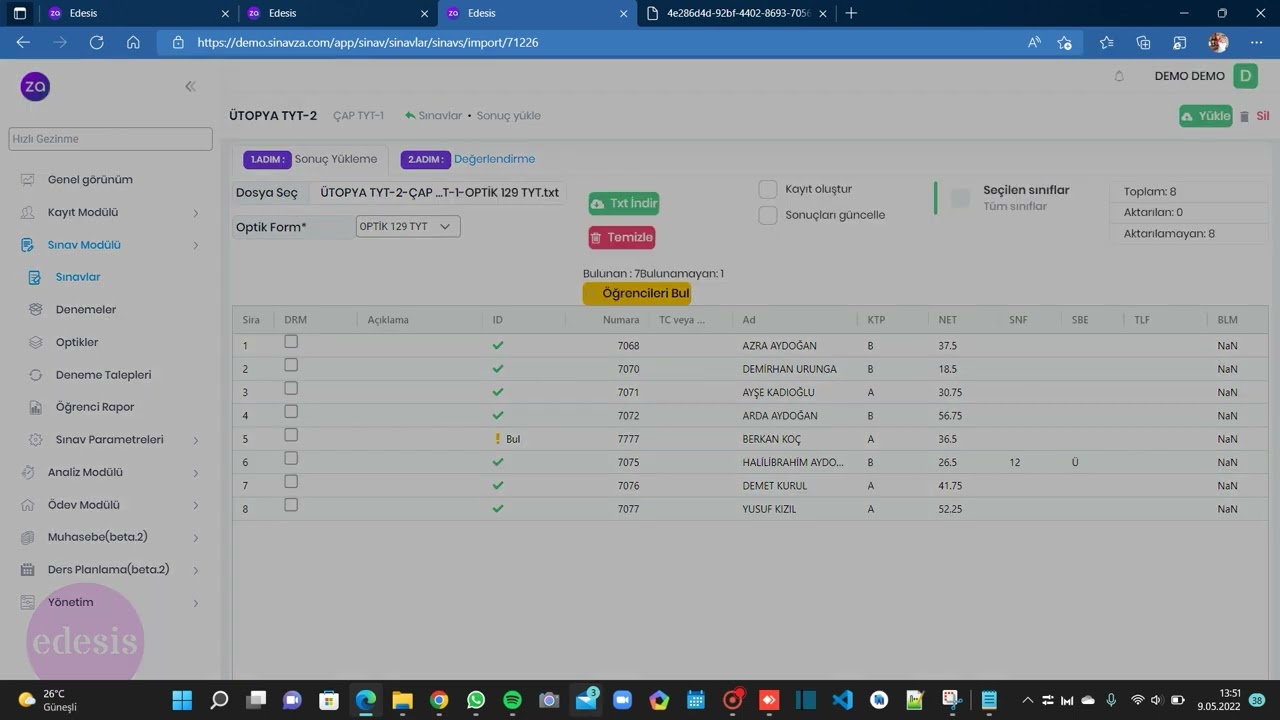Click the Deneme Talepleri sidebar icon
This screenshot has height=720, width=1280.
pyautogui.click(x=36, y=375)
